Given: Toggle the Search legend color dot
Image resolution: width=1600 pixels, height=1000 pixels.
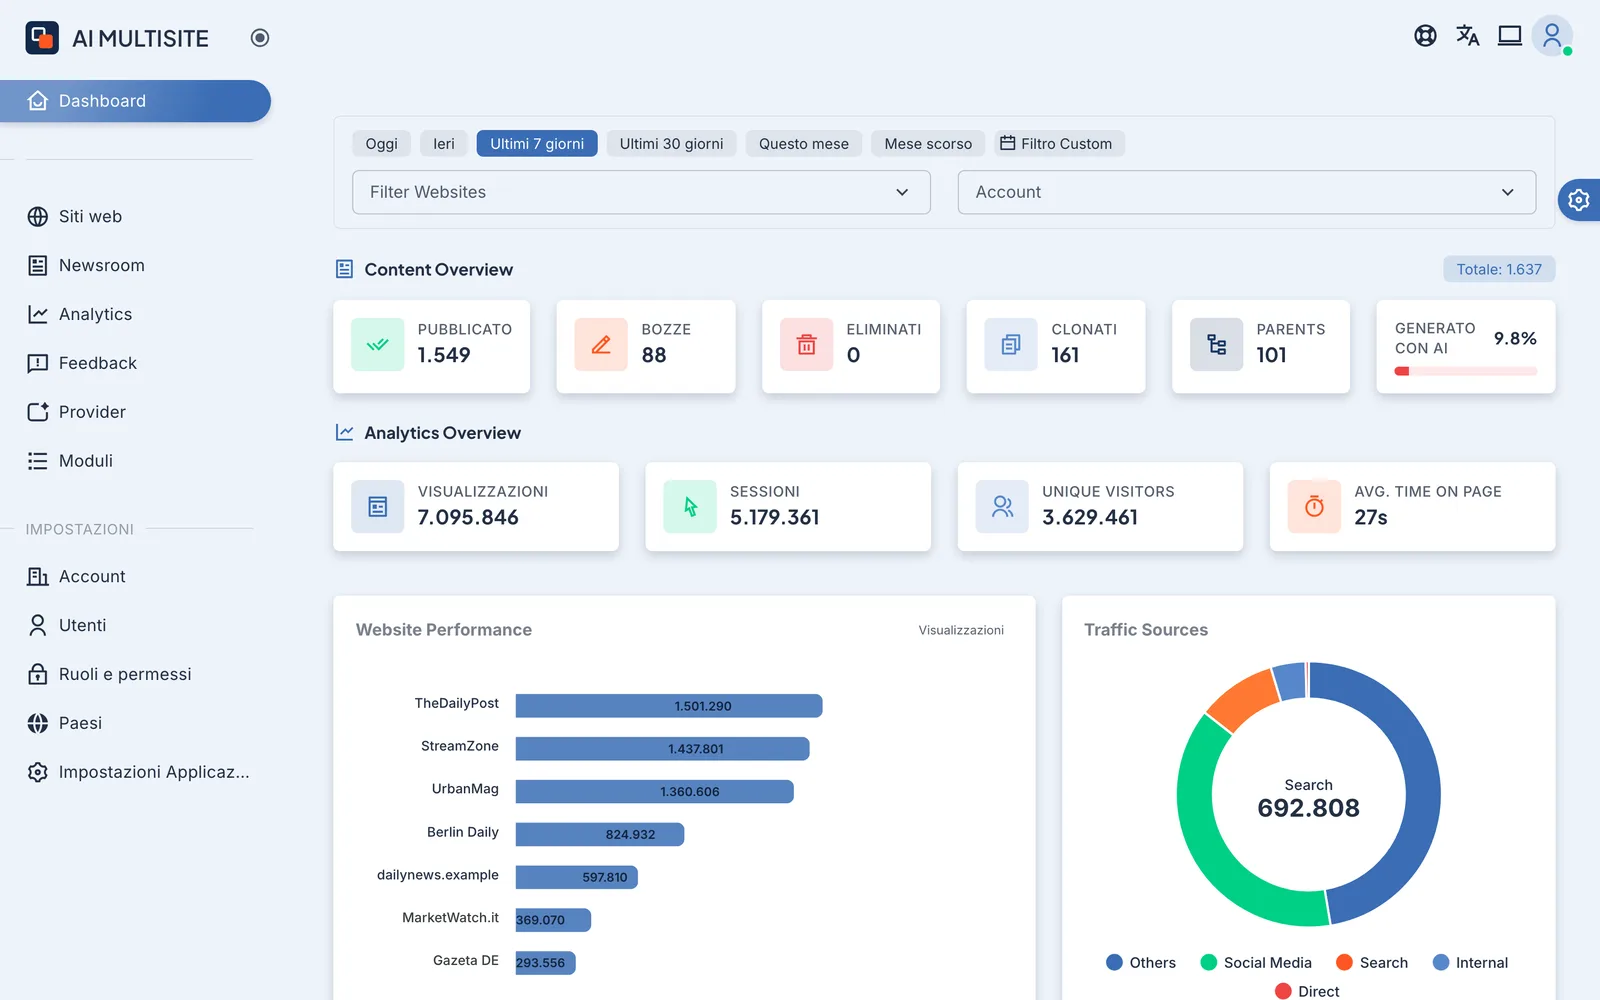Looking at the screenshot, I should pyautogui.click(x=1344, y=962).
